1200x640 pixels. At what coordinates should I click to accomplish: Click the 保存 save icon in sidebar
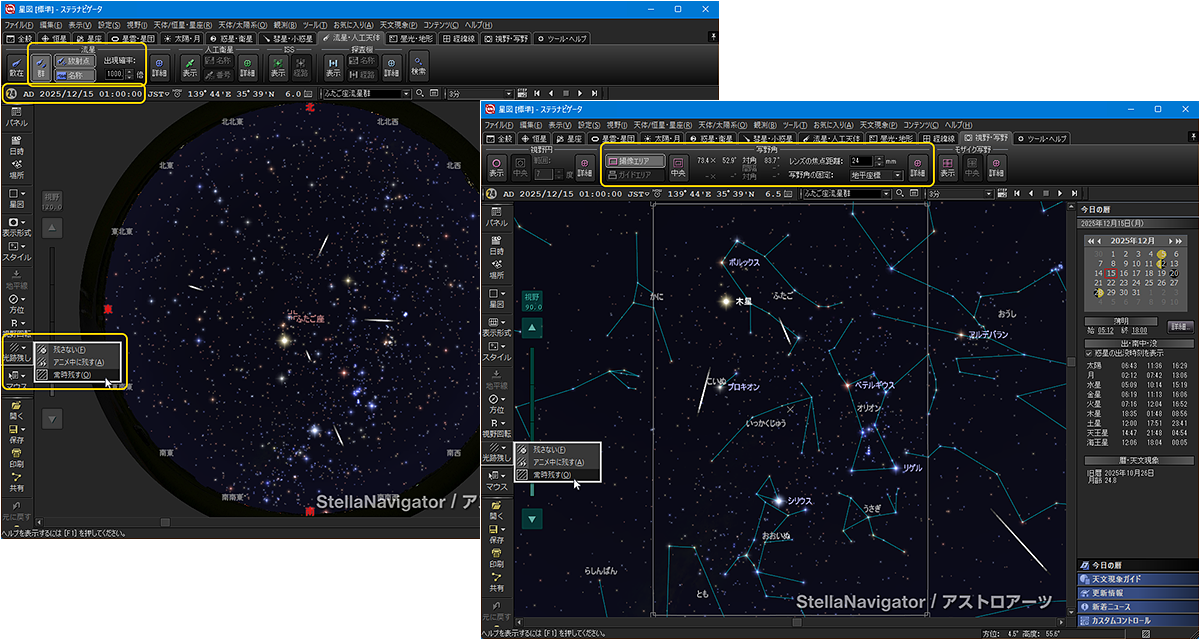coord(496,530)
